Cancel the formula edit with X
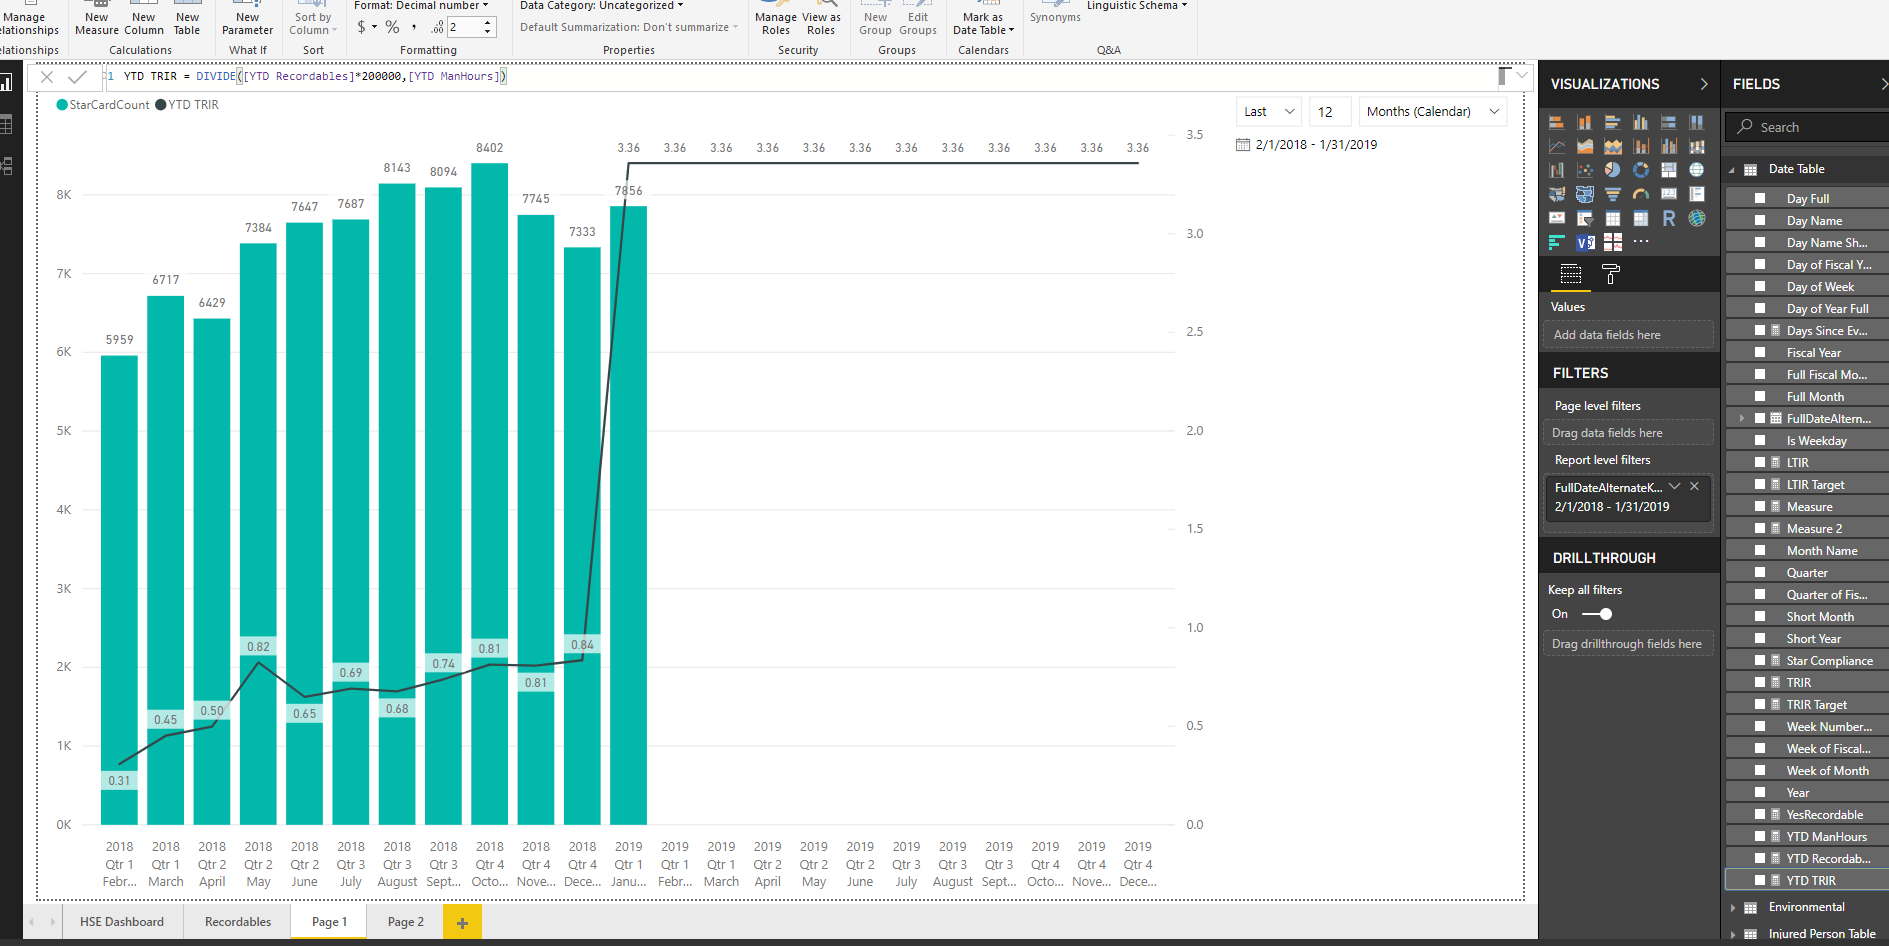The height and width of the screenshot is (946, 1889). (x=46, y=77)
